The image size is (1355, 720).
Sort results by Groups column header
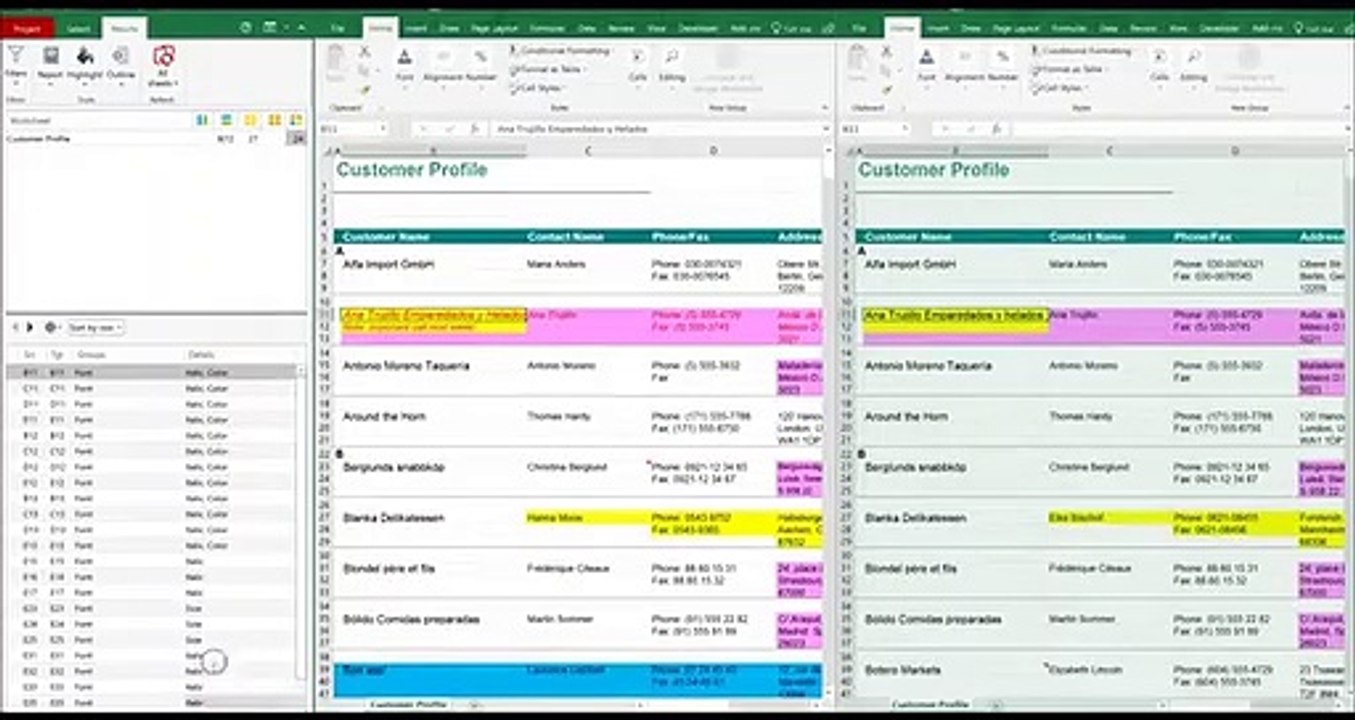(92, 354)
